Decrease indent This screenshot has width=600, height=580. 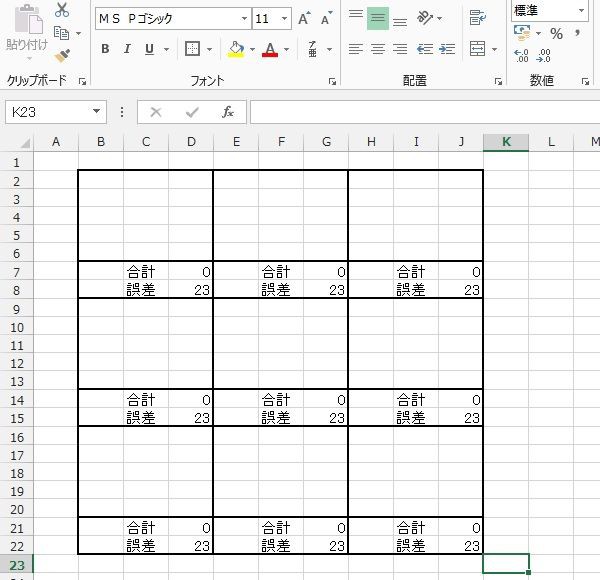click(425, 49)
